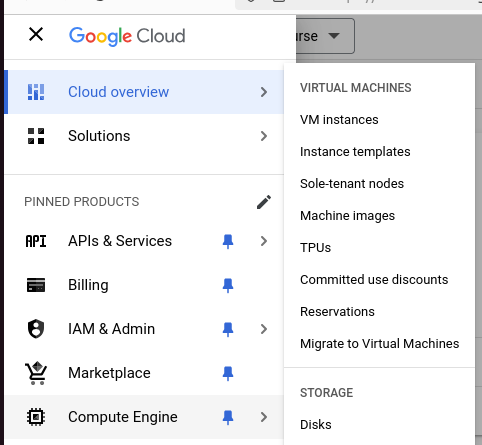Go to TPUs
This screenshot has height=445, width=482.
click(379, 248)
